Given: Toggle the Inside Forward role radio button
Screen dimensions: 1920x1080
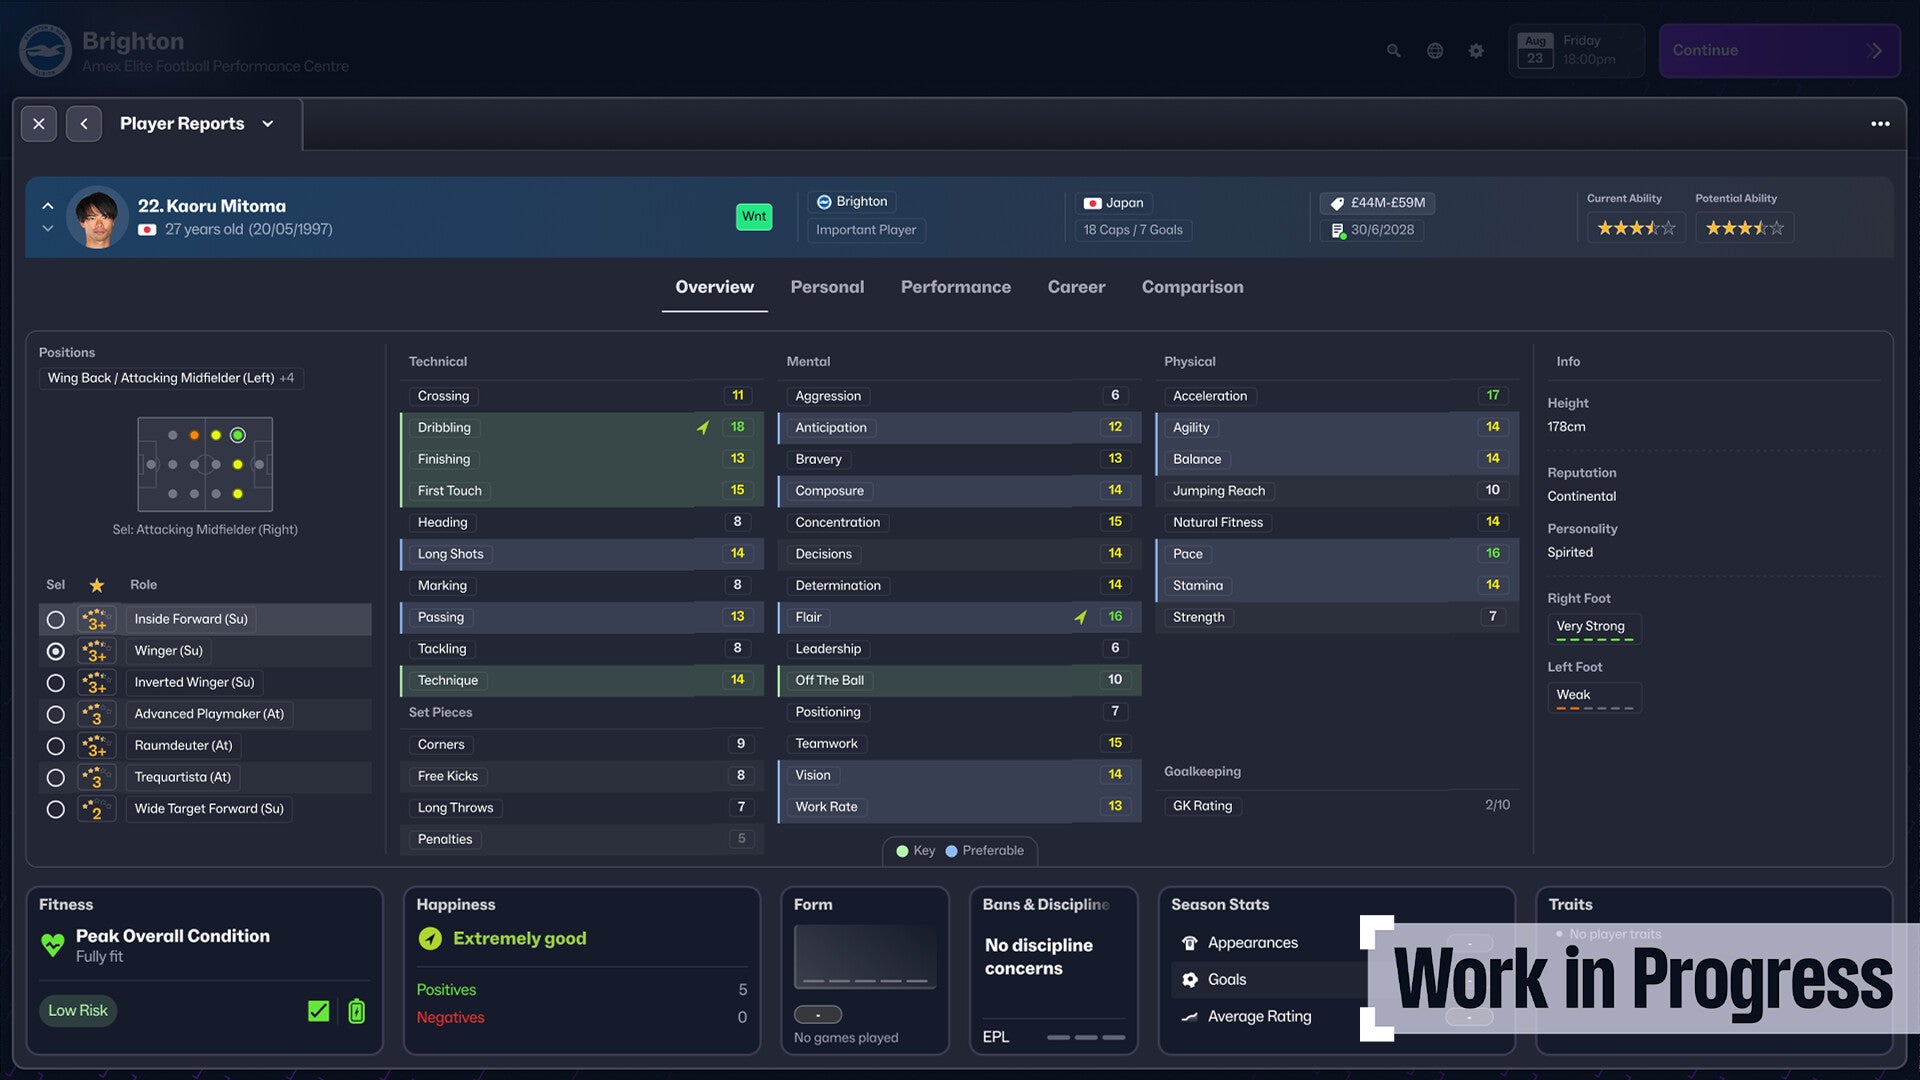Looking at the screenshot, I should pos(54,618).
